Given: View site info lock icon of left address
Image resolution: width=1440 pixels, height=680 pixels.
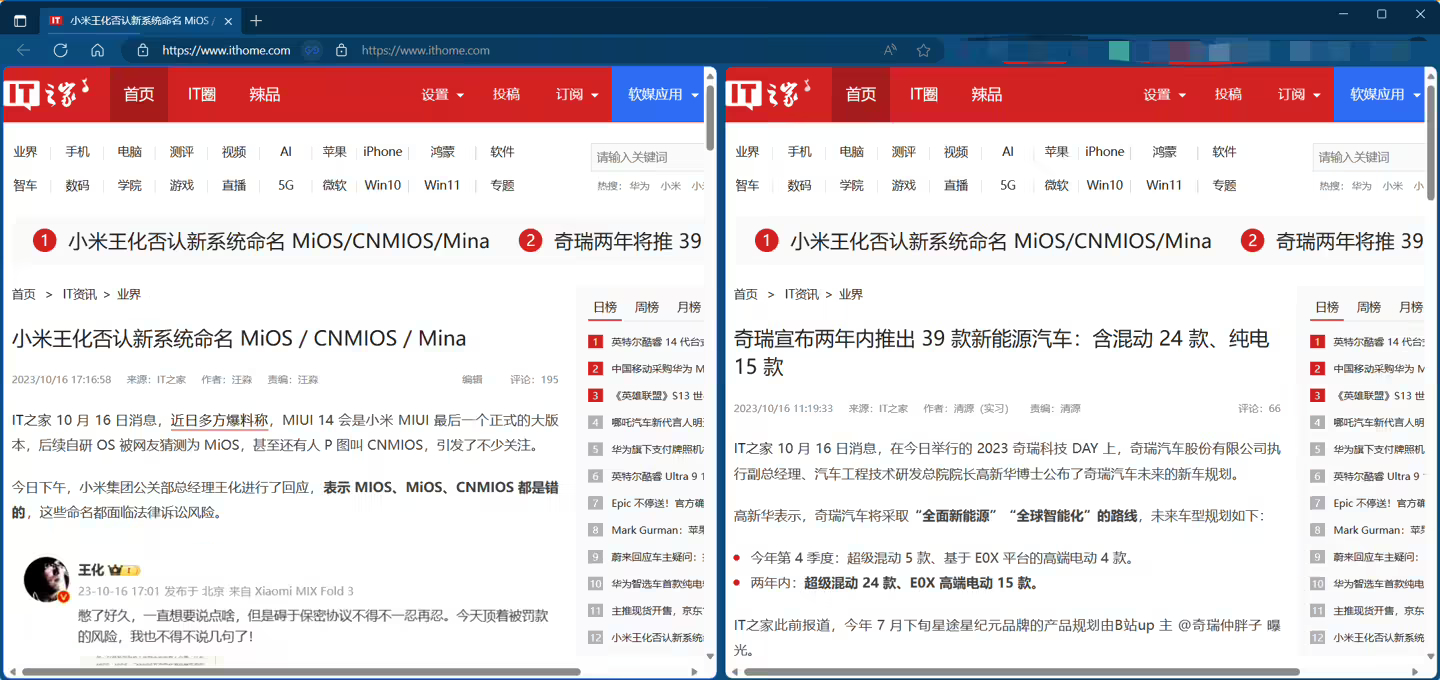Looking at the screenshot, I should (142, 50).
